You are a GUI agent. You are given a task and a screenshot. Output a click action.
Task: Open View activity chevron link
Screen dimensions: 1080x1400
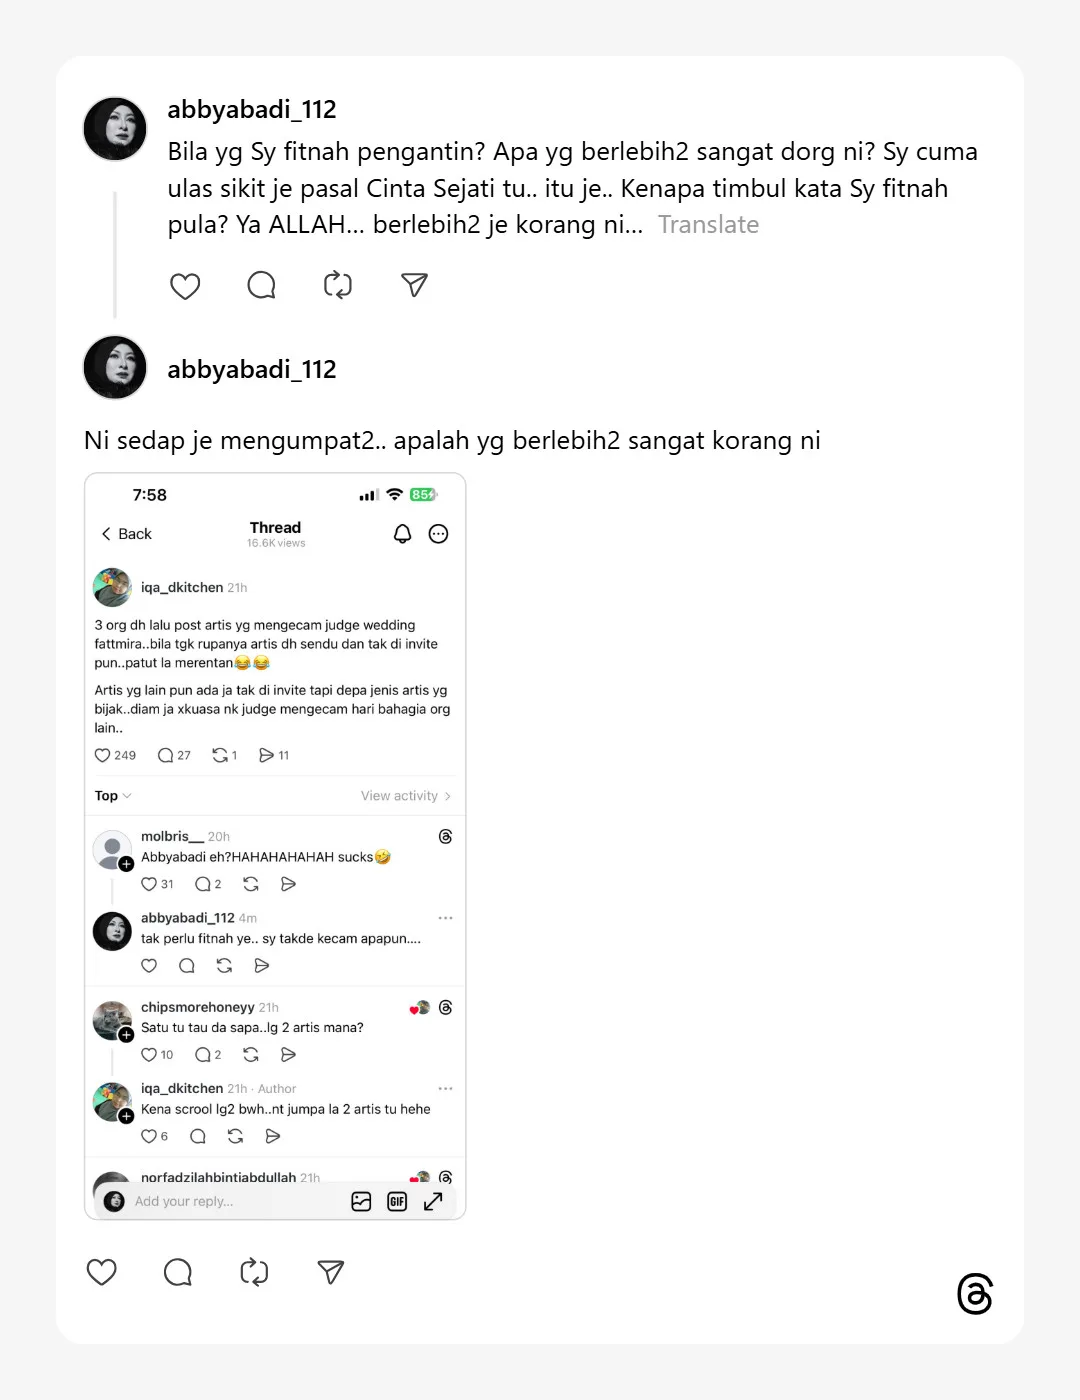(x=406, y=796)
